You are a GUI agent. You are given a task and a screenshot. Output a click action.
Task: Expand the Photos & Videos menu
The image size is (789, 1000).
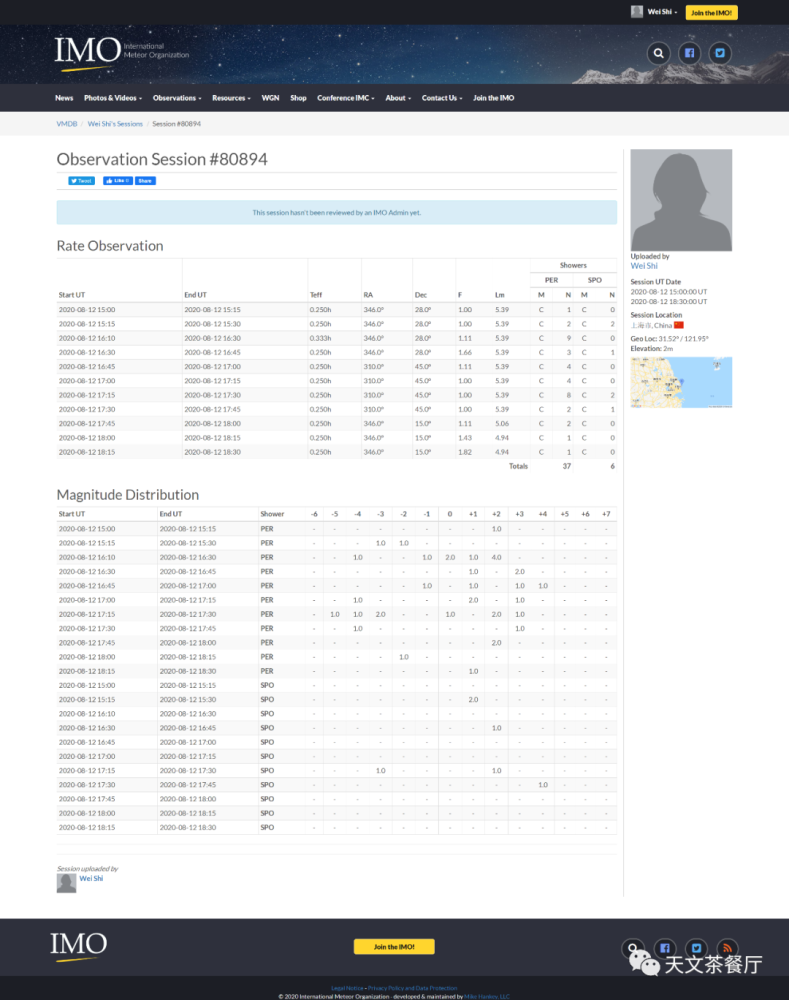[113, 98]
